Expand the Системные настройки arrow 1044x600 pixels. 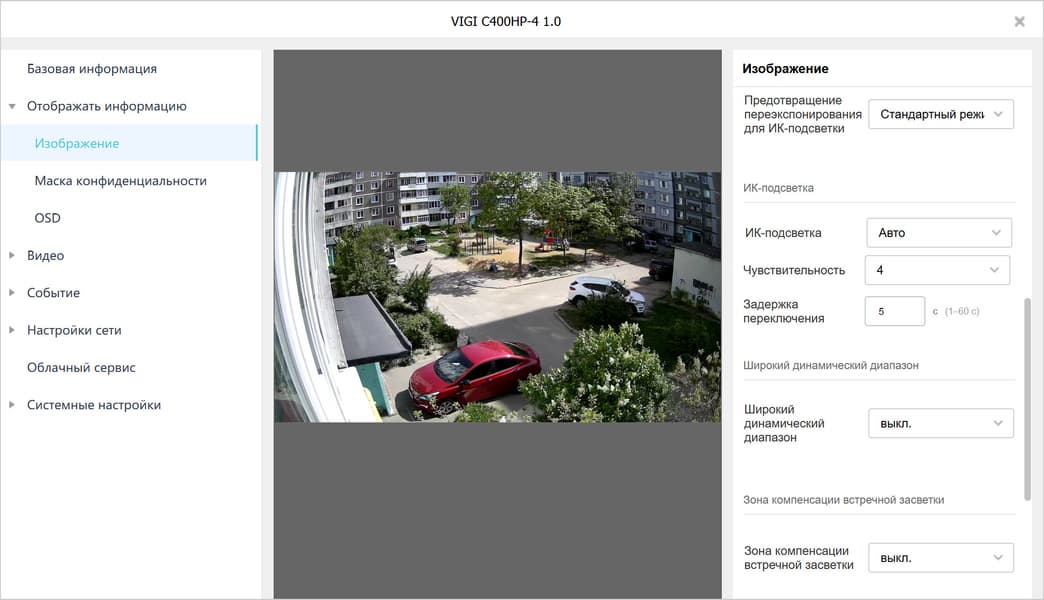[12, 404]
